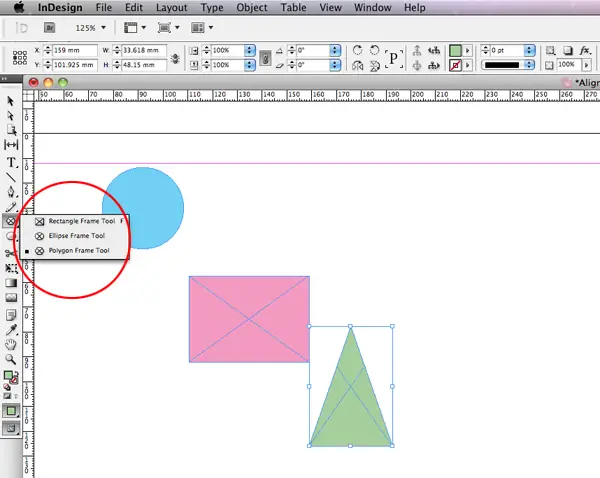Click the select container icon
Screen dimensions: 600x478
[417, 50]
